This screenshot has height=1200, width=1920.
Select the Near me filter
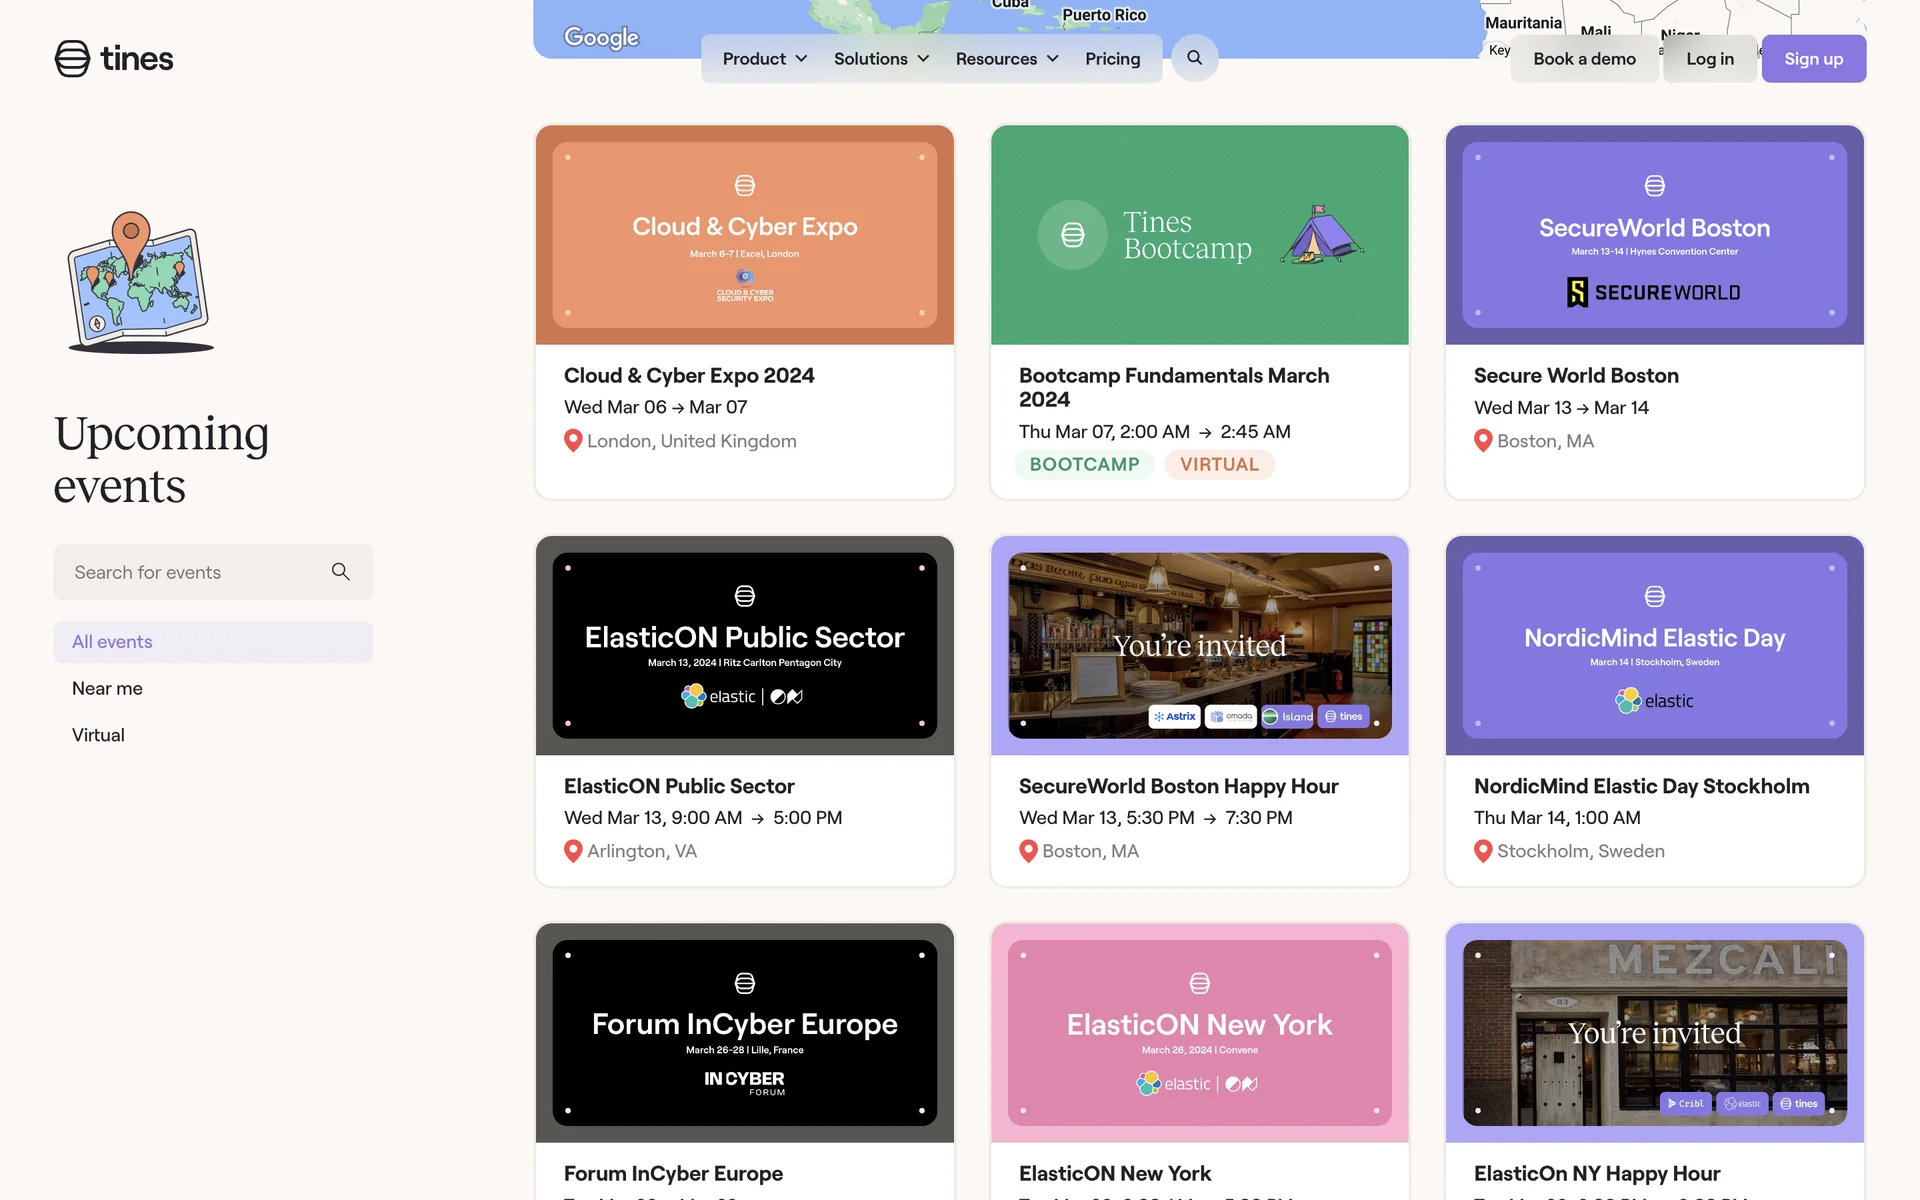click(x=107, y=688)
